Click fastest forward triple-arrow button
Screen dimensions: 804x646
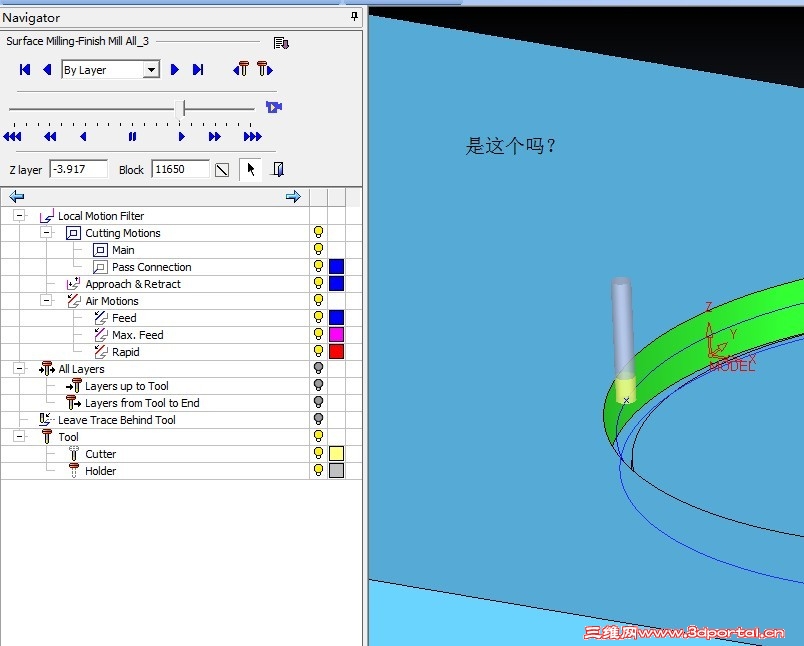[x=253, y=136]
